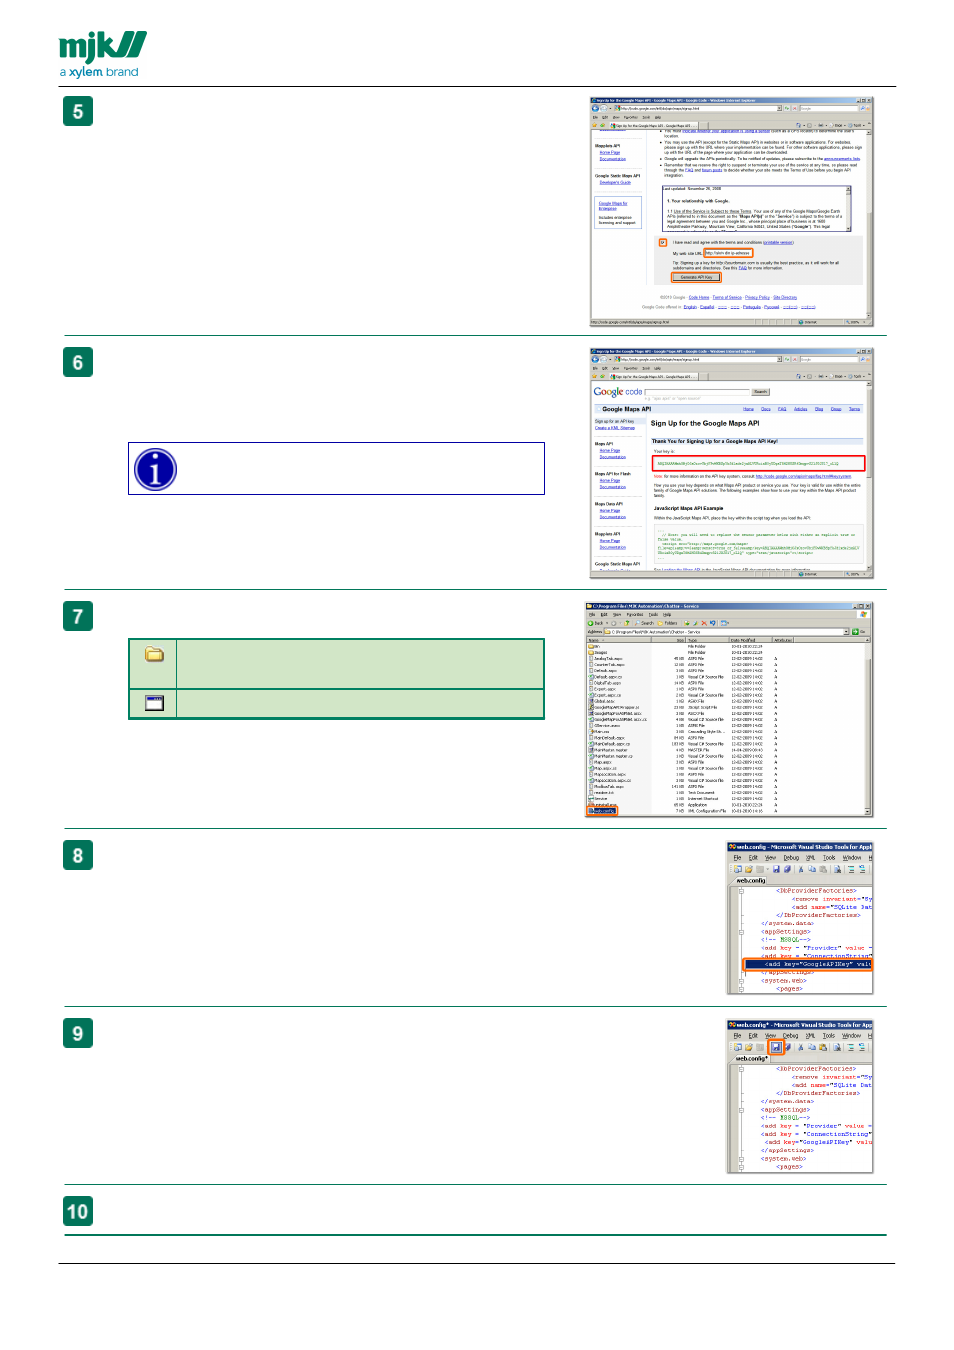Open the FAQ link in the Google Maps API bar
This screenshot has height=1350, width=954.
(782, 409)
